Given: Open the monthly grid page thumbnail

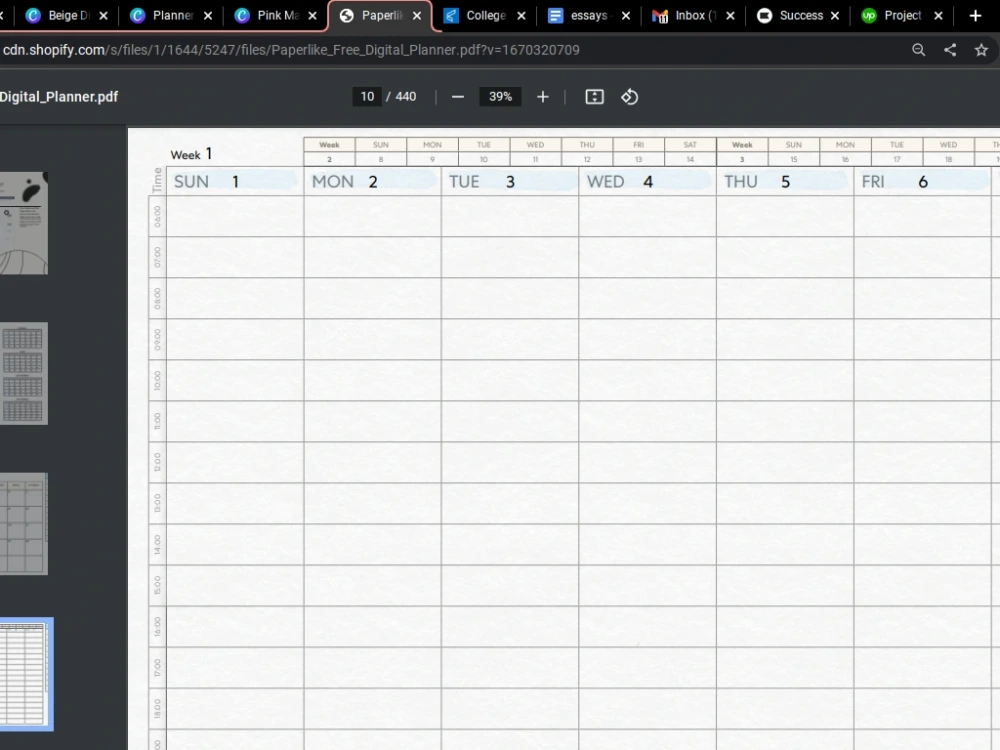Looking at the screenshot, I should click(x=24, y=524).
